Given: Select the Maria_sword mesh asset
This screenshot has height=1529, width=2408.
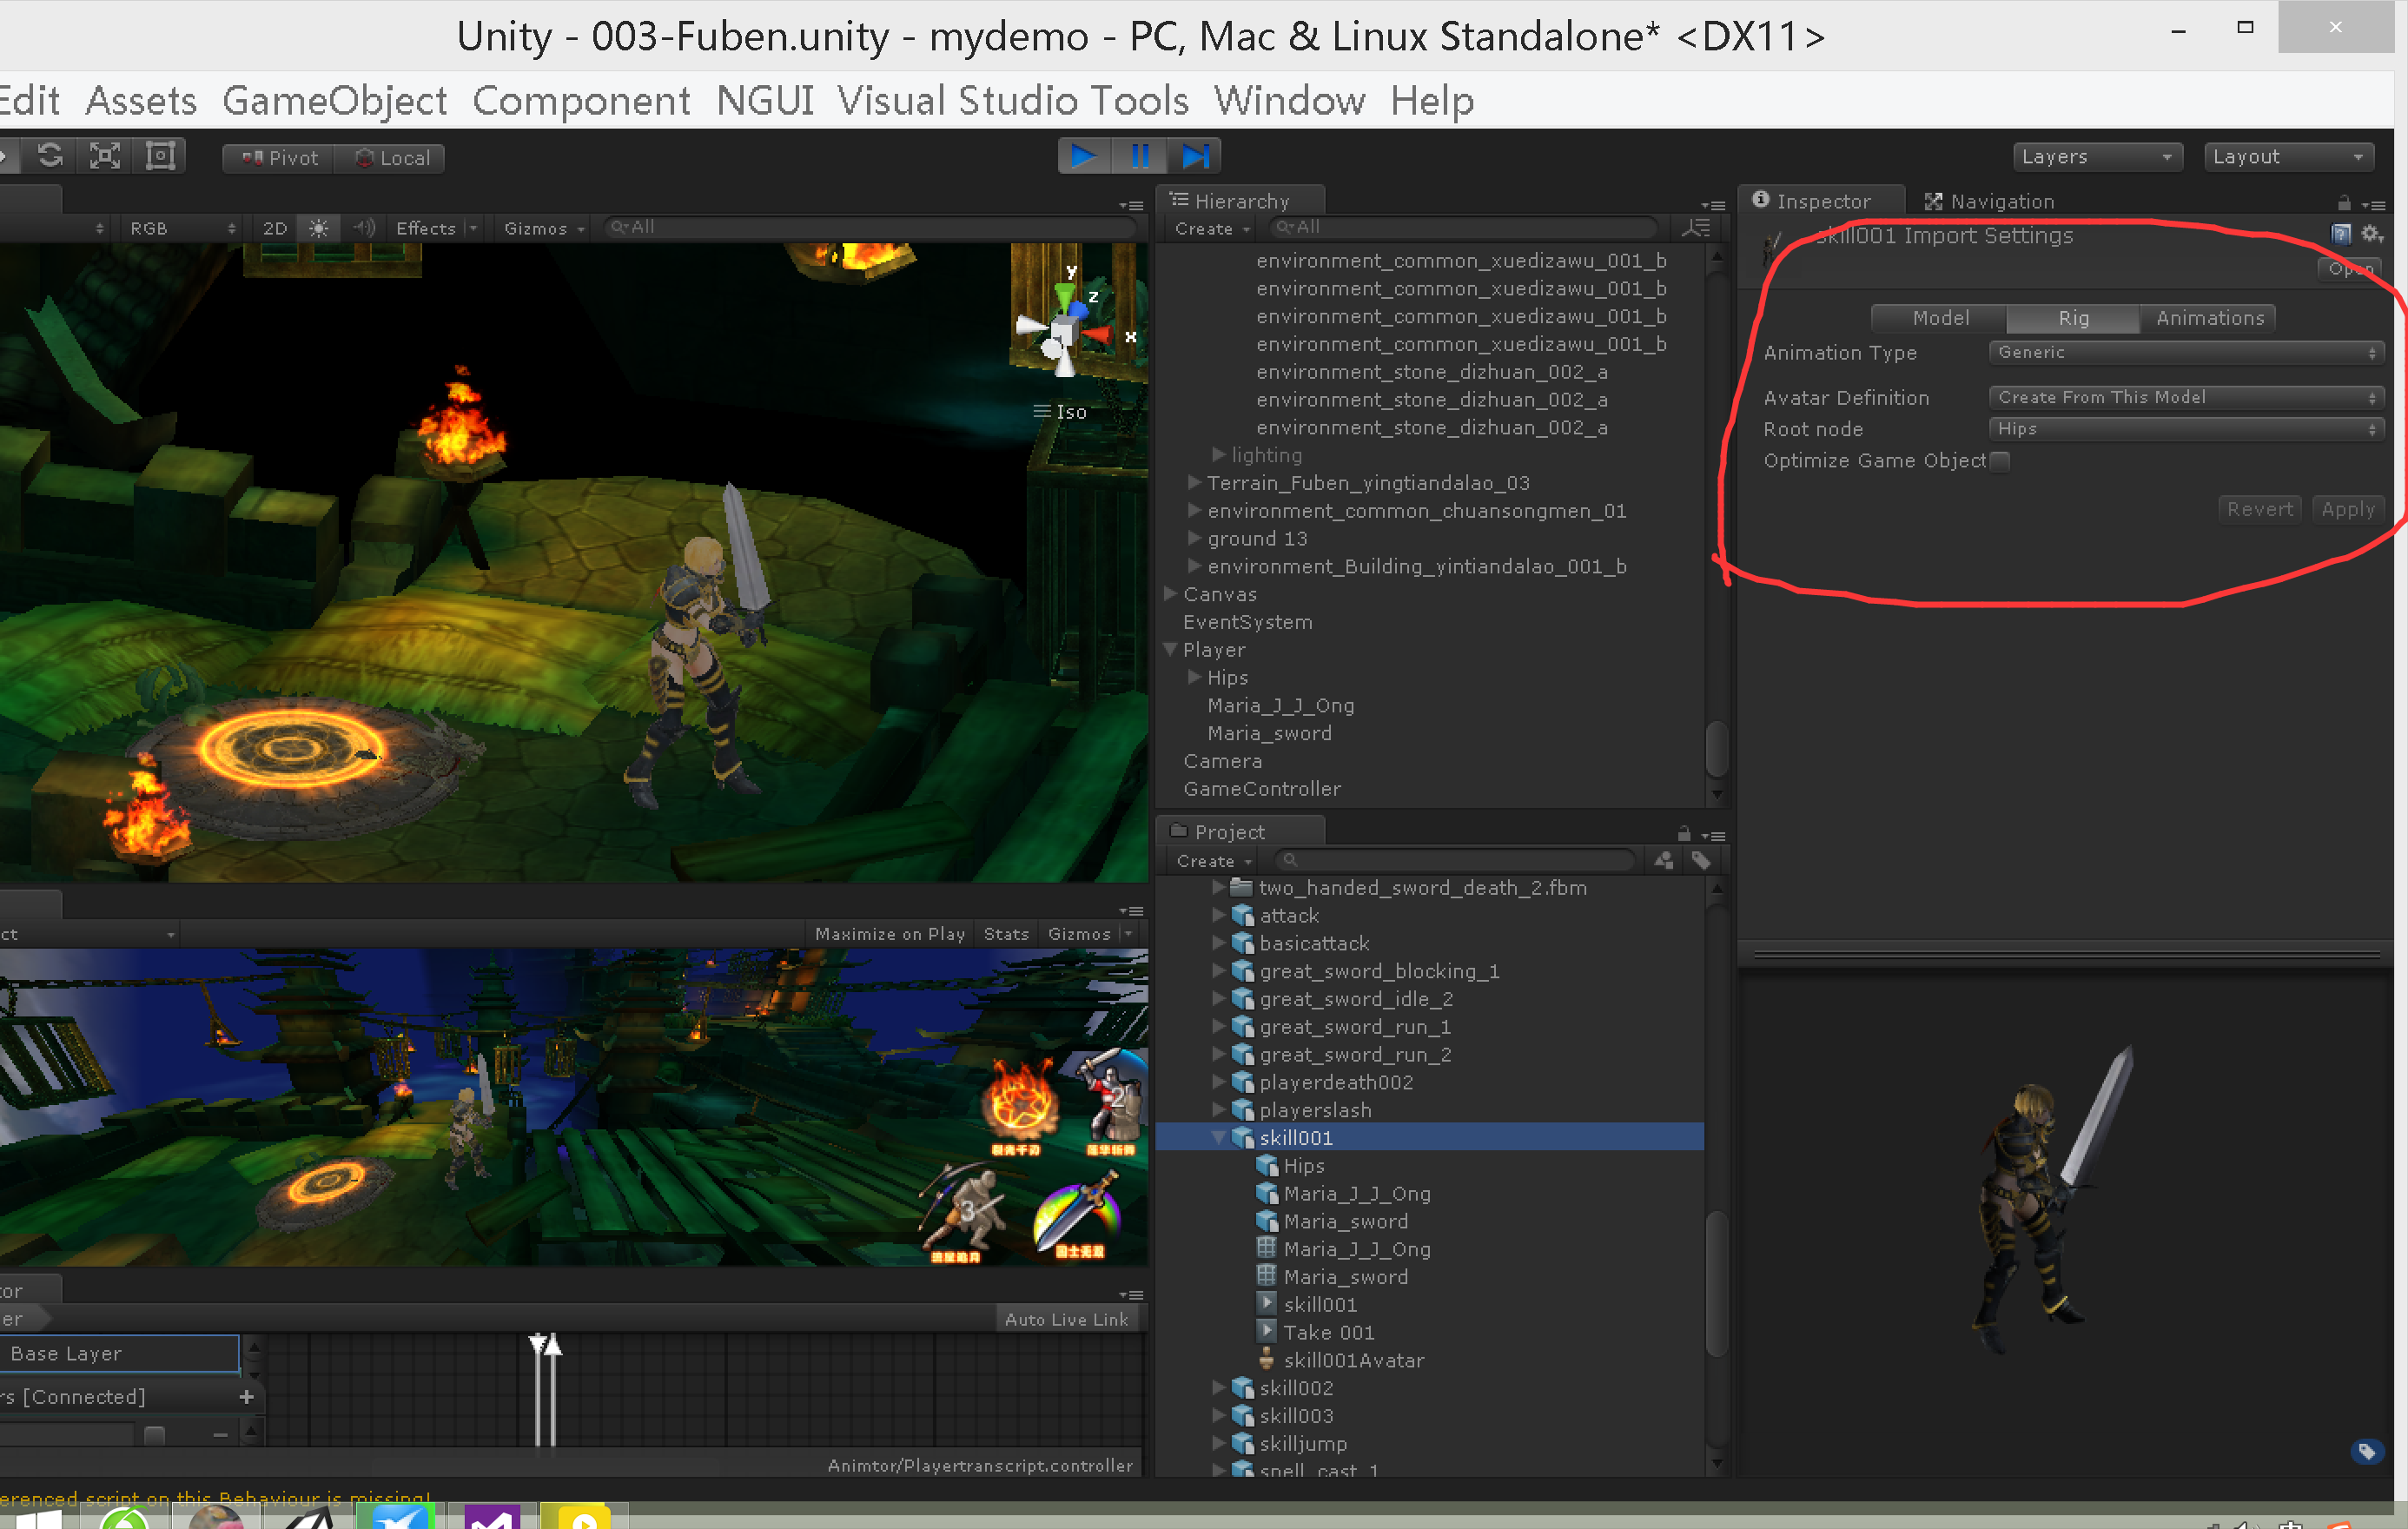Looking at the screenshot, I should pyautogui.click(x=1345, y=1277).
